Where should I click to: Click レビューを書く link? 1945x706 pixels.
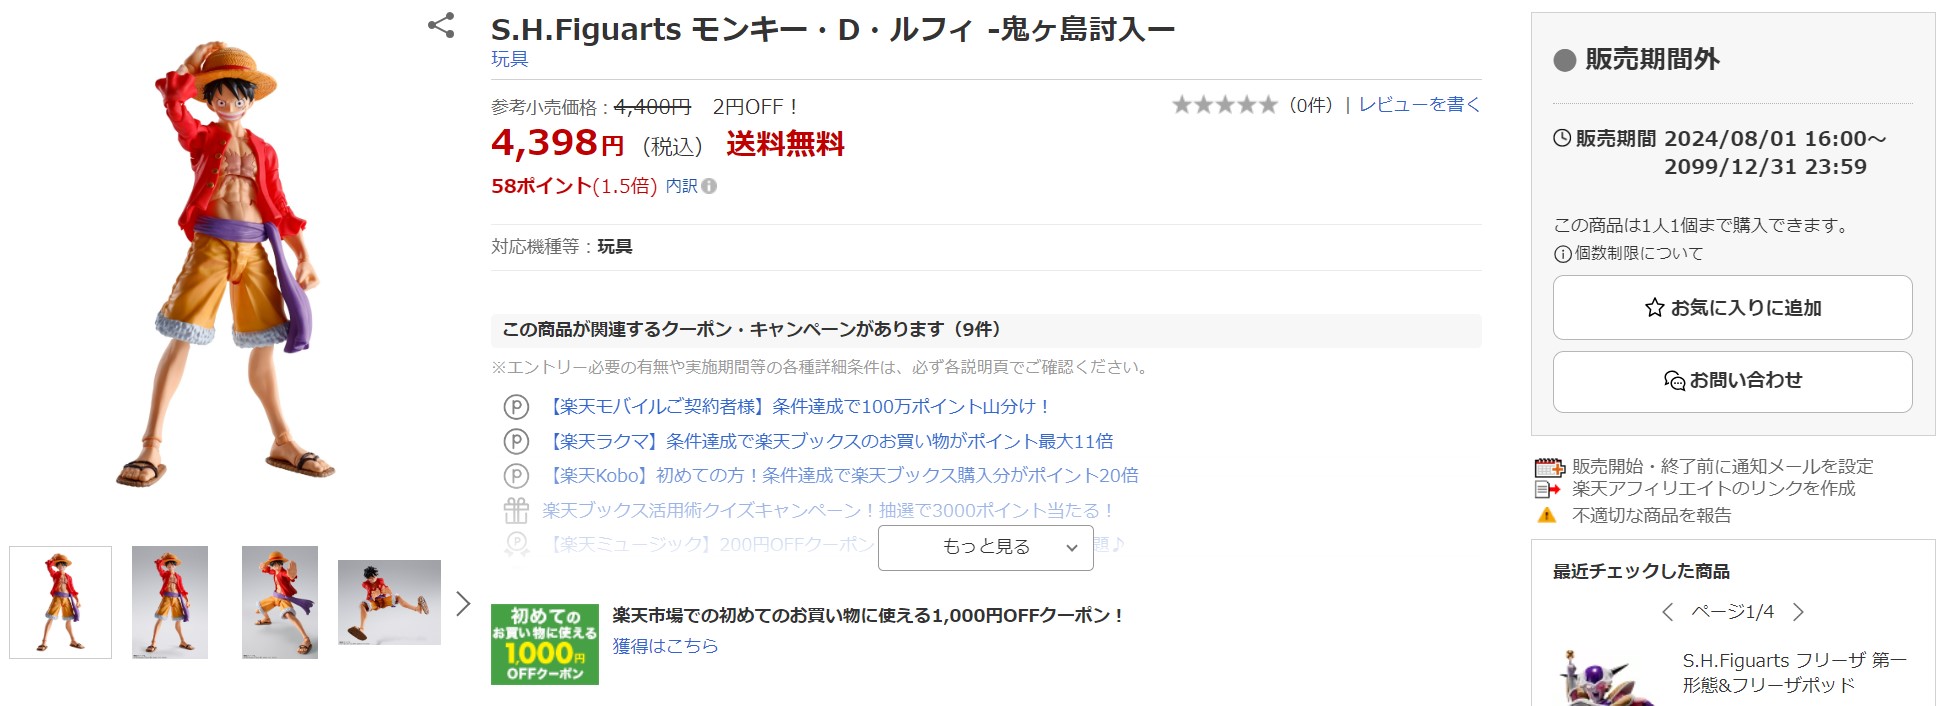tap(1419, 104)
